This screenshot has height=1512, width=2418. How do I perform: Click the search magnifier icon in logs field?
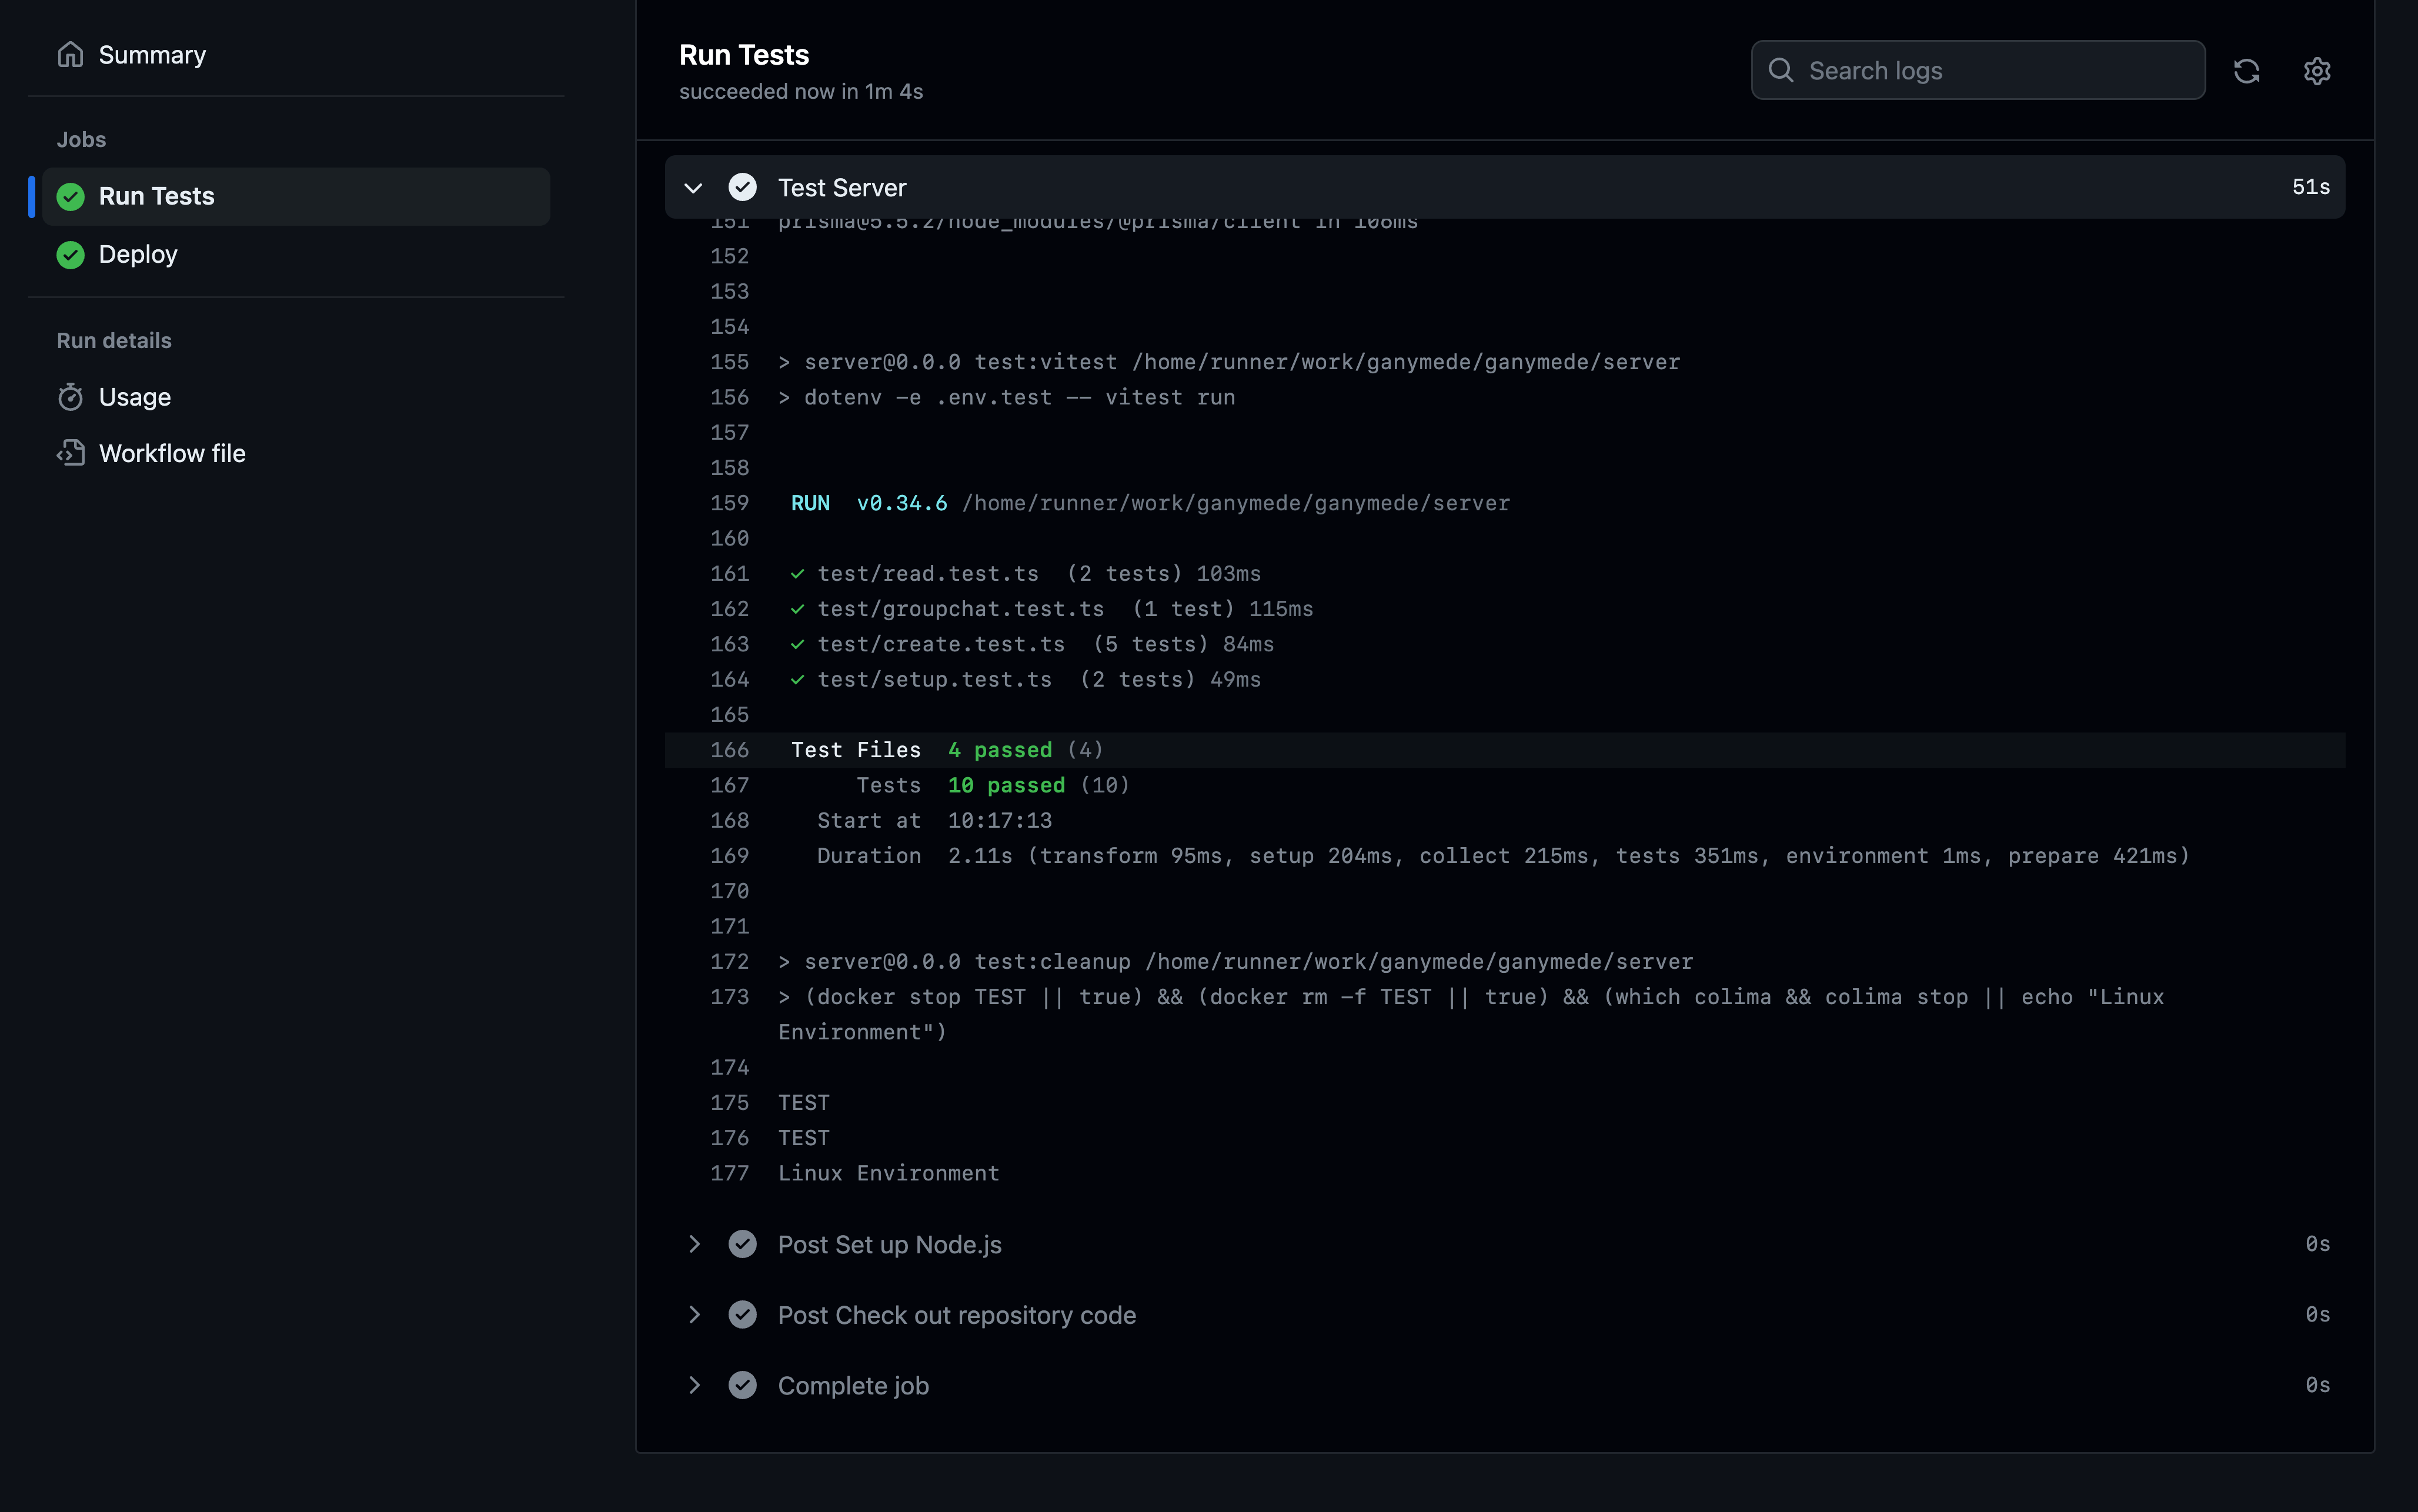point(1780,70)
